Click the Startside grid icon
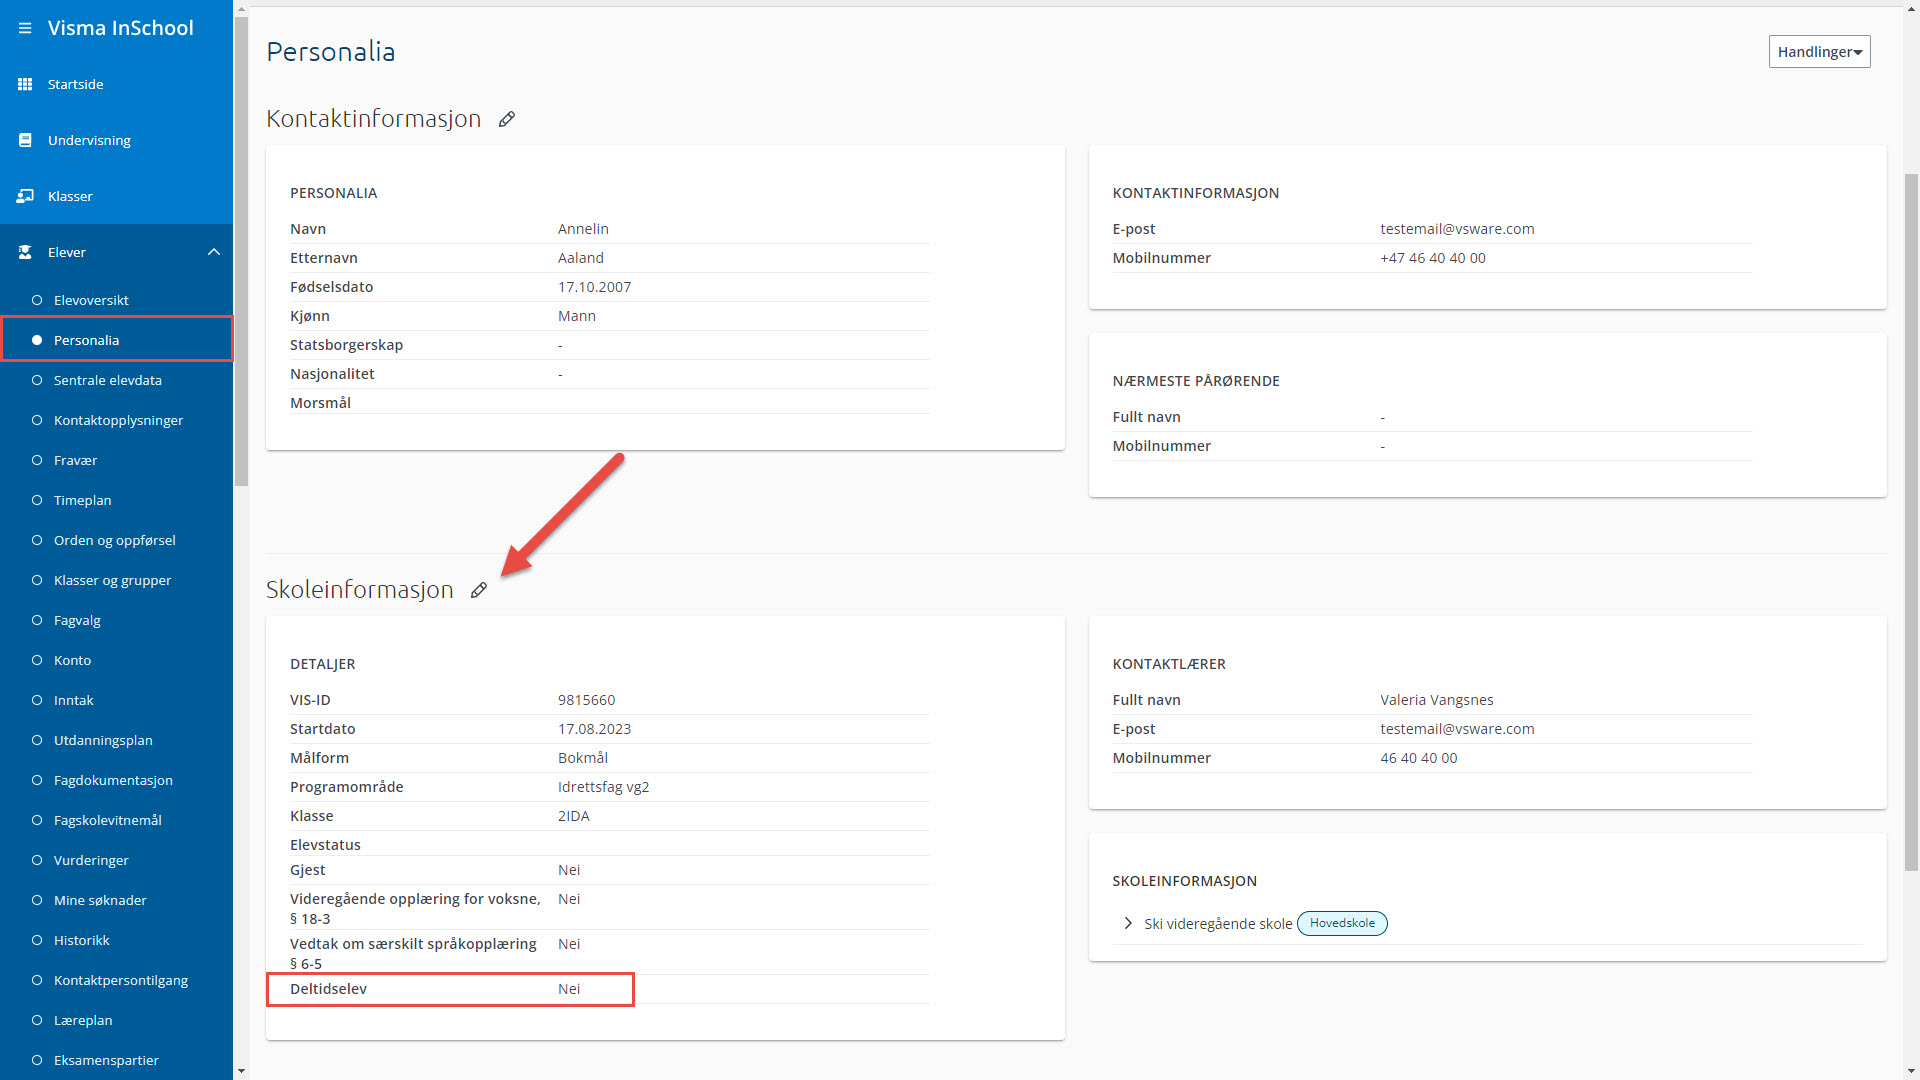The image size is (1920, 1080). (x=25, y=84)
